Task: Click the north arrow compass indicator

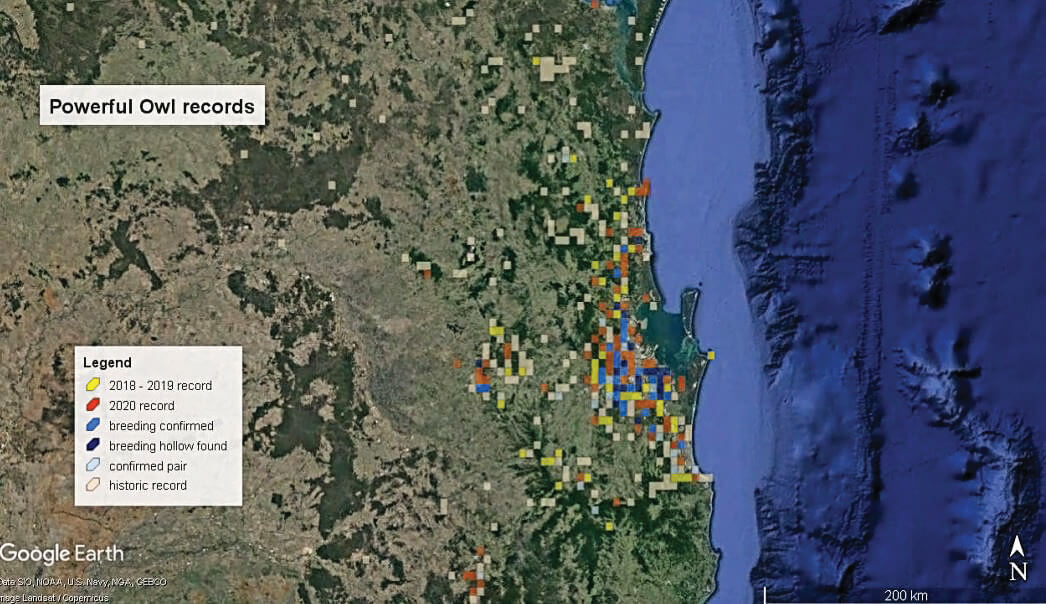Action: pyautogui.click(x=1017, y=558)
